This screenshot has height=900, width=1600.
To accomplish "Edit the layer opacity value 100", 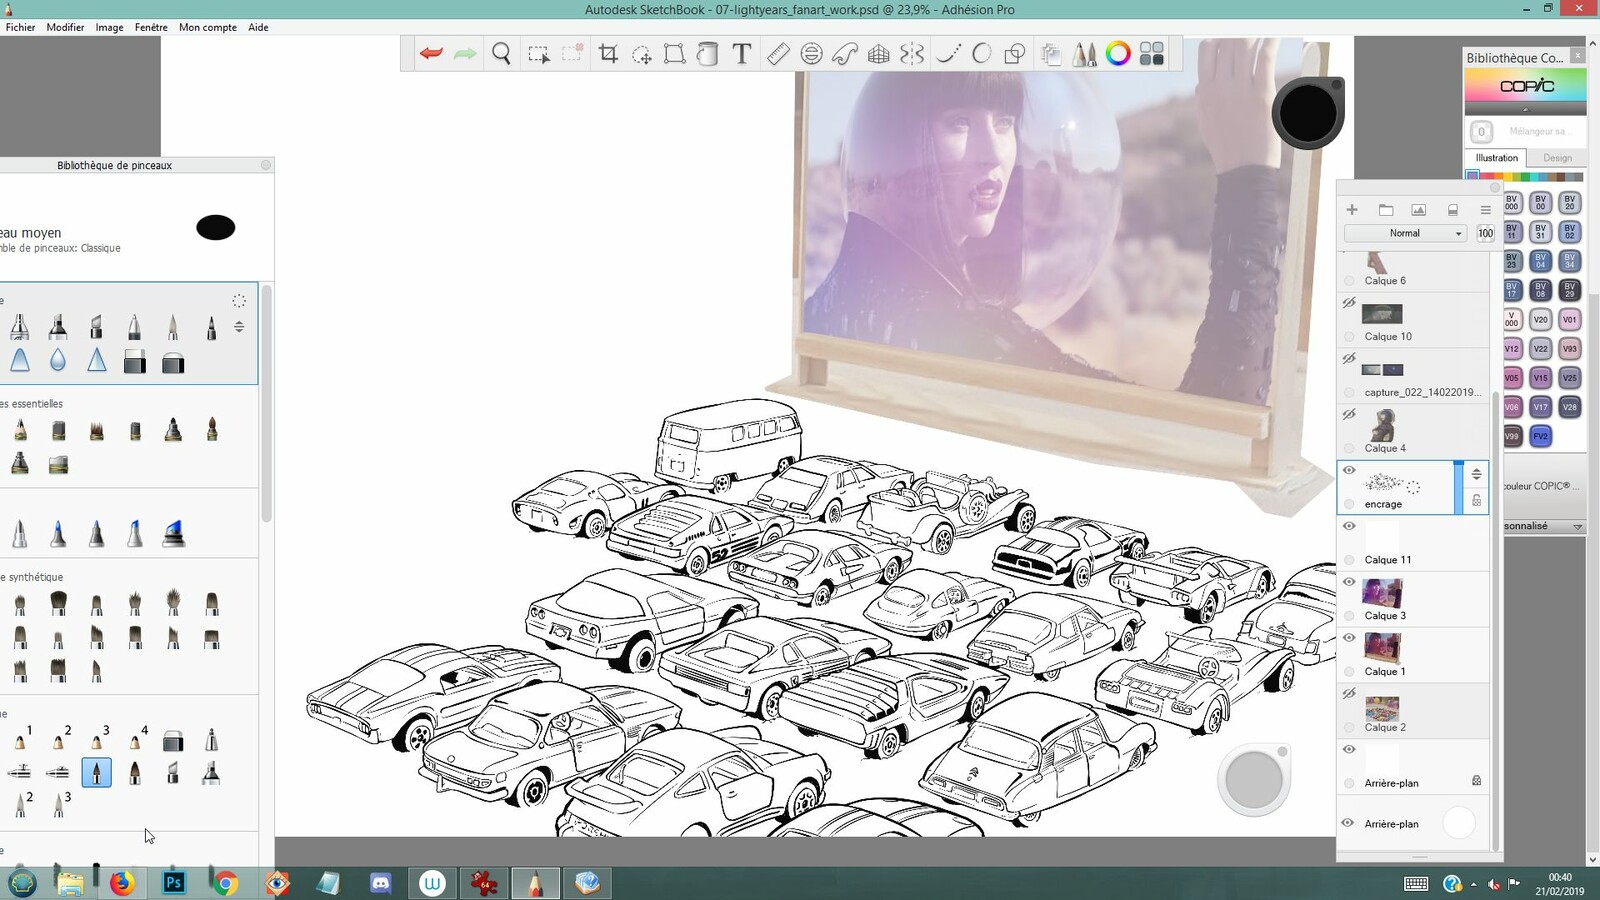I will (1485, 233).
